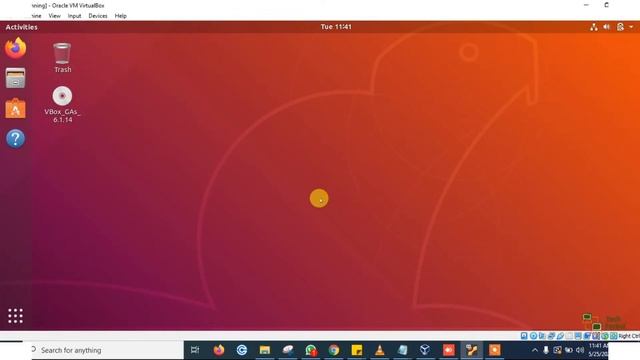Viewport: 640px width, 360px height.
Task: Click the Windows tray volume speaker icon
Action: pyautogui.click(x=580, y=350)
